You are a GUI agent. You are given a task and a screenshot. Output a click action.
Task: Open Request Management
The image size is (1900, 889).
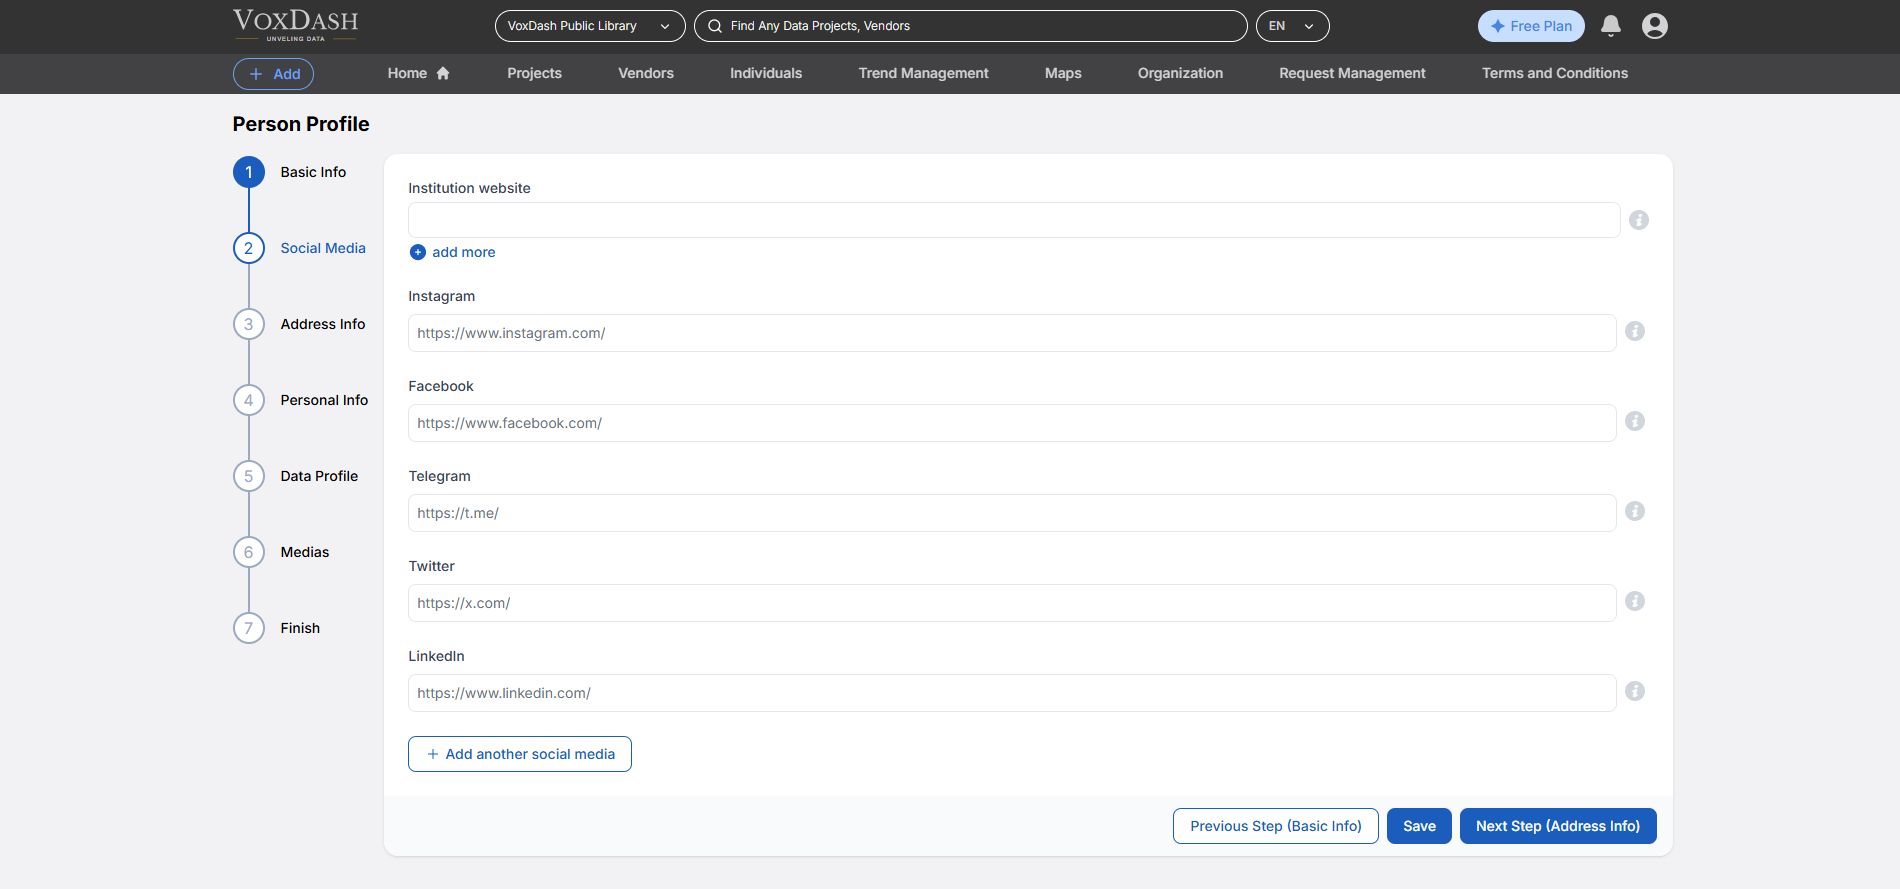click(x=1352, y=73)
